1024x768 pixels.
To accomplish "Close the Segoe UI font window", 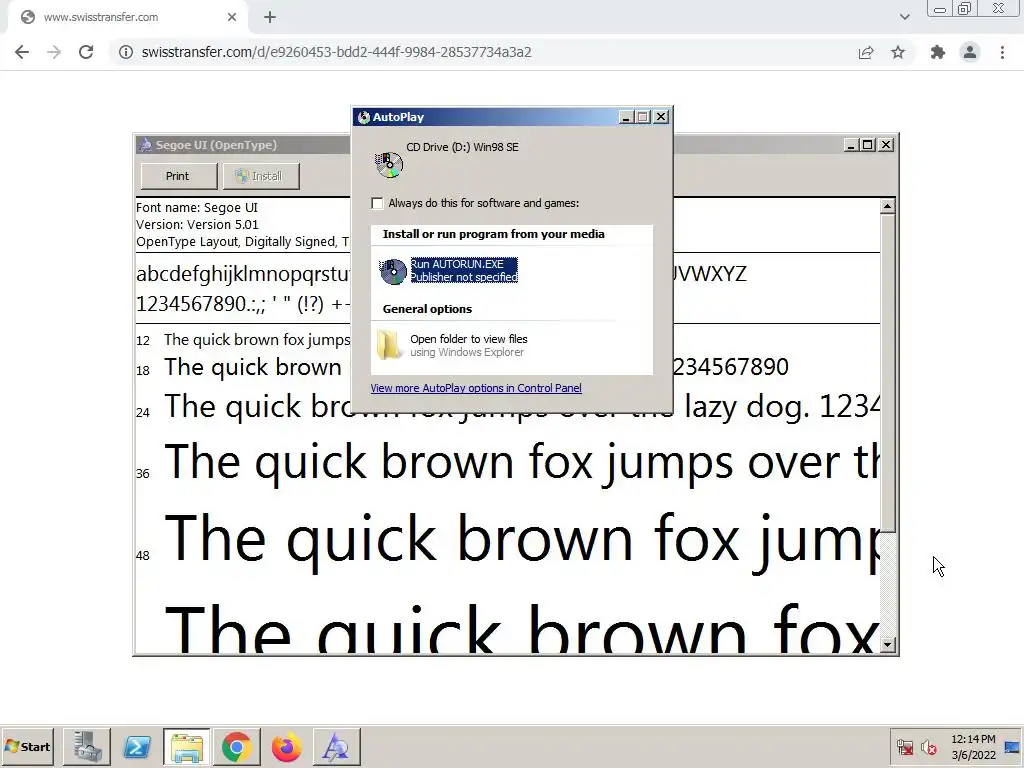I will [886, 145].
